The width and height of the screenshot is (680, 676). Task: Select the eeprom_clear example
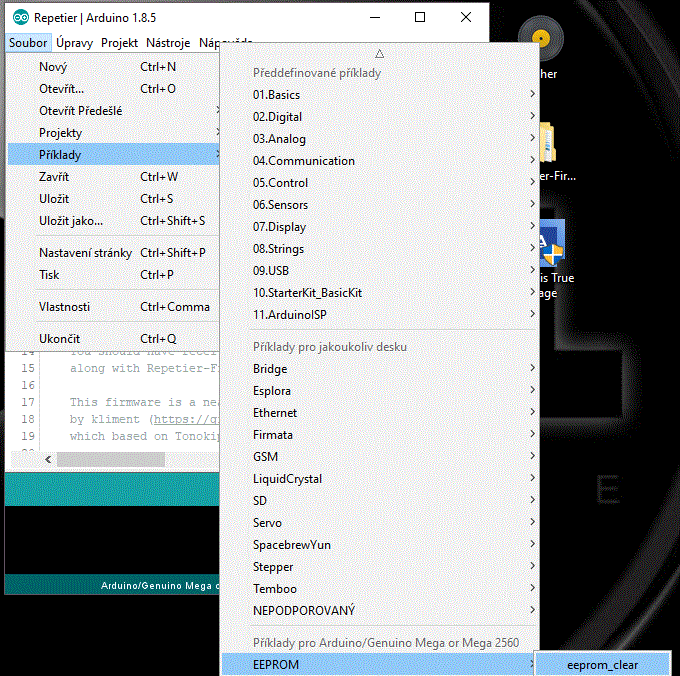click(x=601, y=664)
